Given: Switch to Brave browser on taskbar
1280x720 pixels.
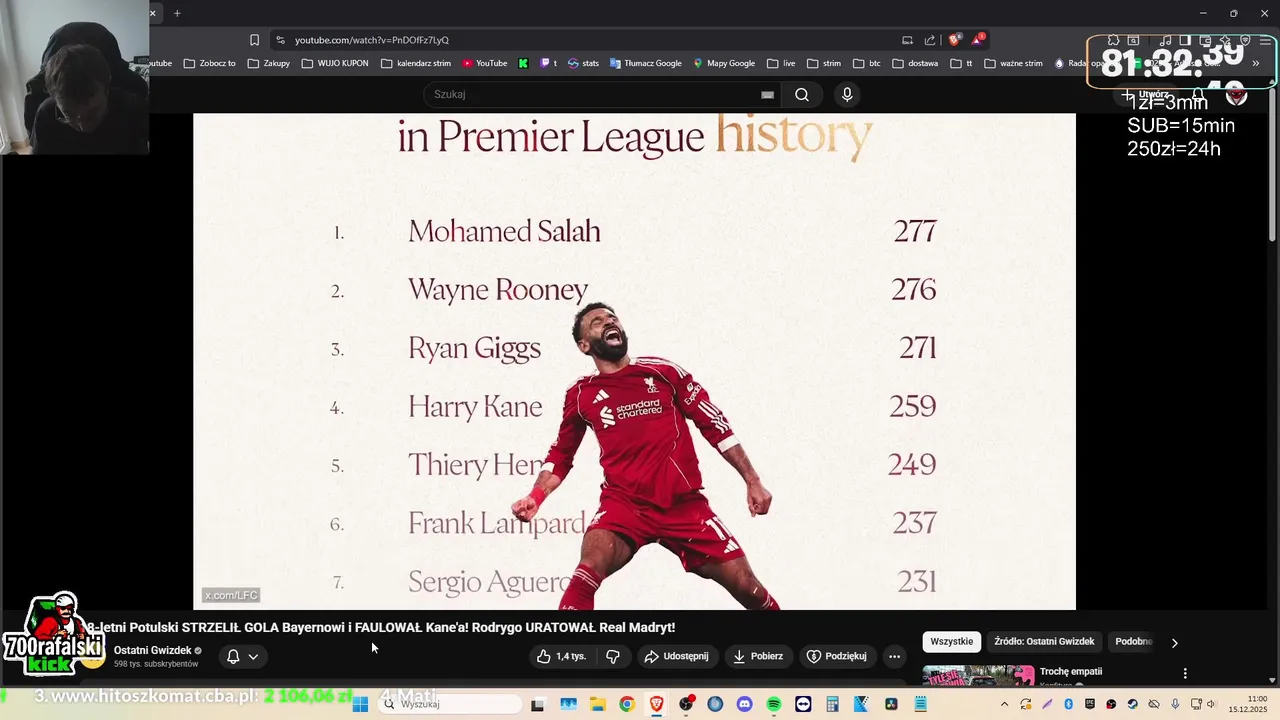Looking at the screenshot, I should 656,704.
